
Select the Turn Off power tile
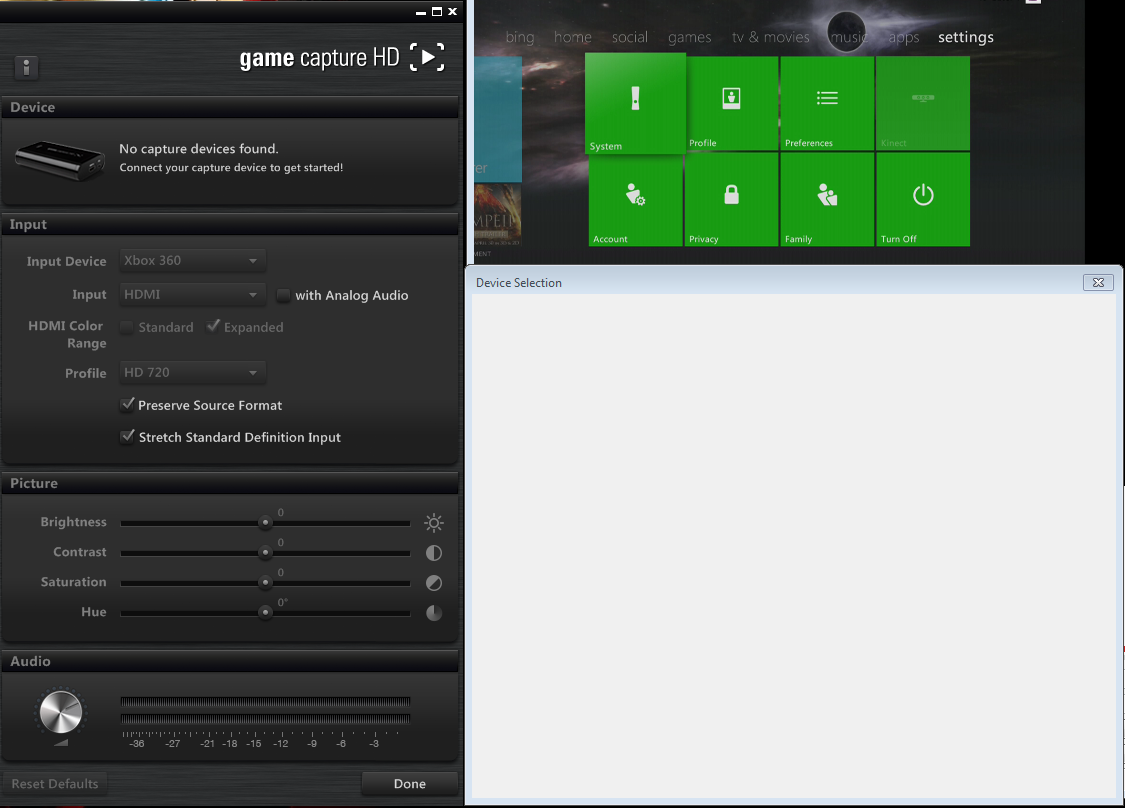(923, 199)
